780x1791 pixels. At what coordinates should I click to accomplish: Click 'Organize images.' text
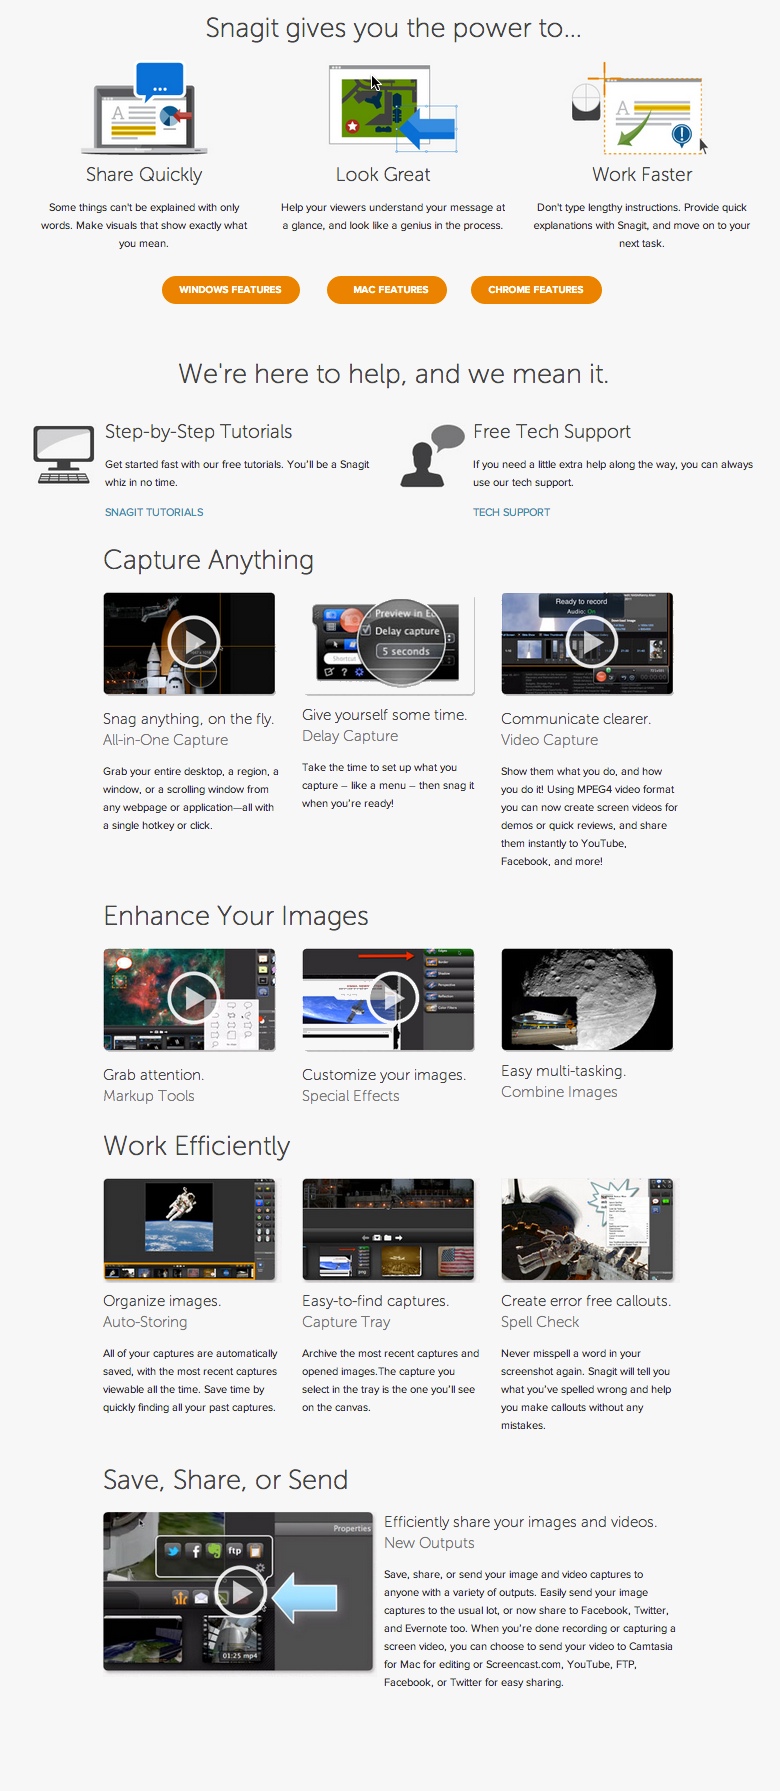coord(162,1301)
